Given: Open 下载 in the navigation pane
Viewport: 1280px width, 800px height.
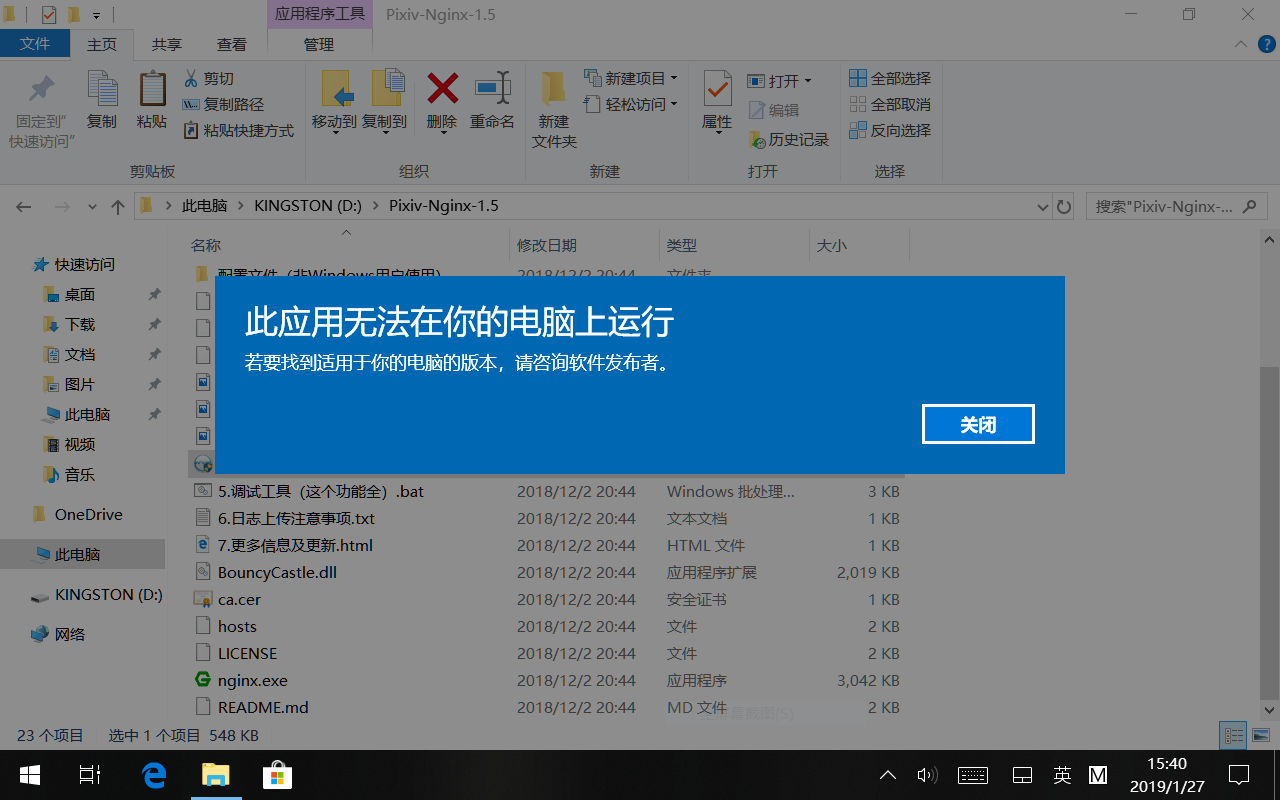Looking at the screenshot, I should pyautogui.click(x=80, y=325).
